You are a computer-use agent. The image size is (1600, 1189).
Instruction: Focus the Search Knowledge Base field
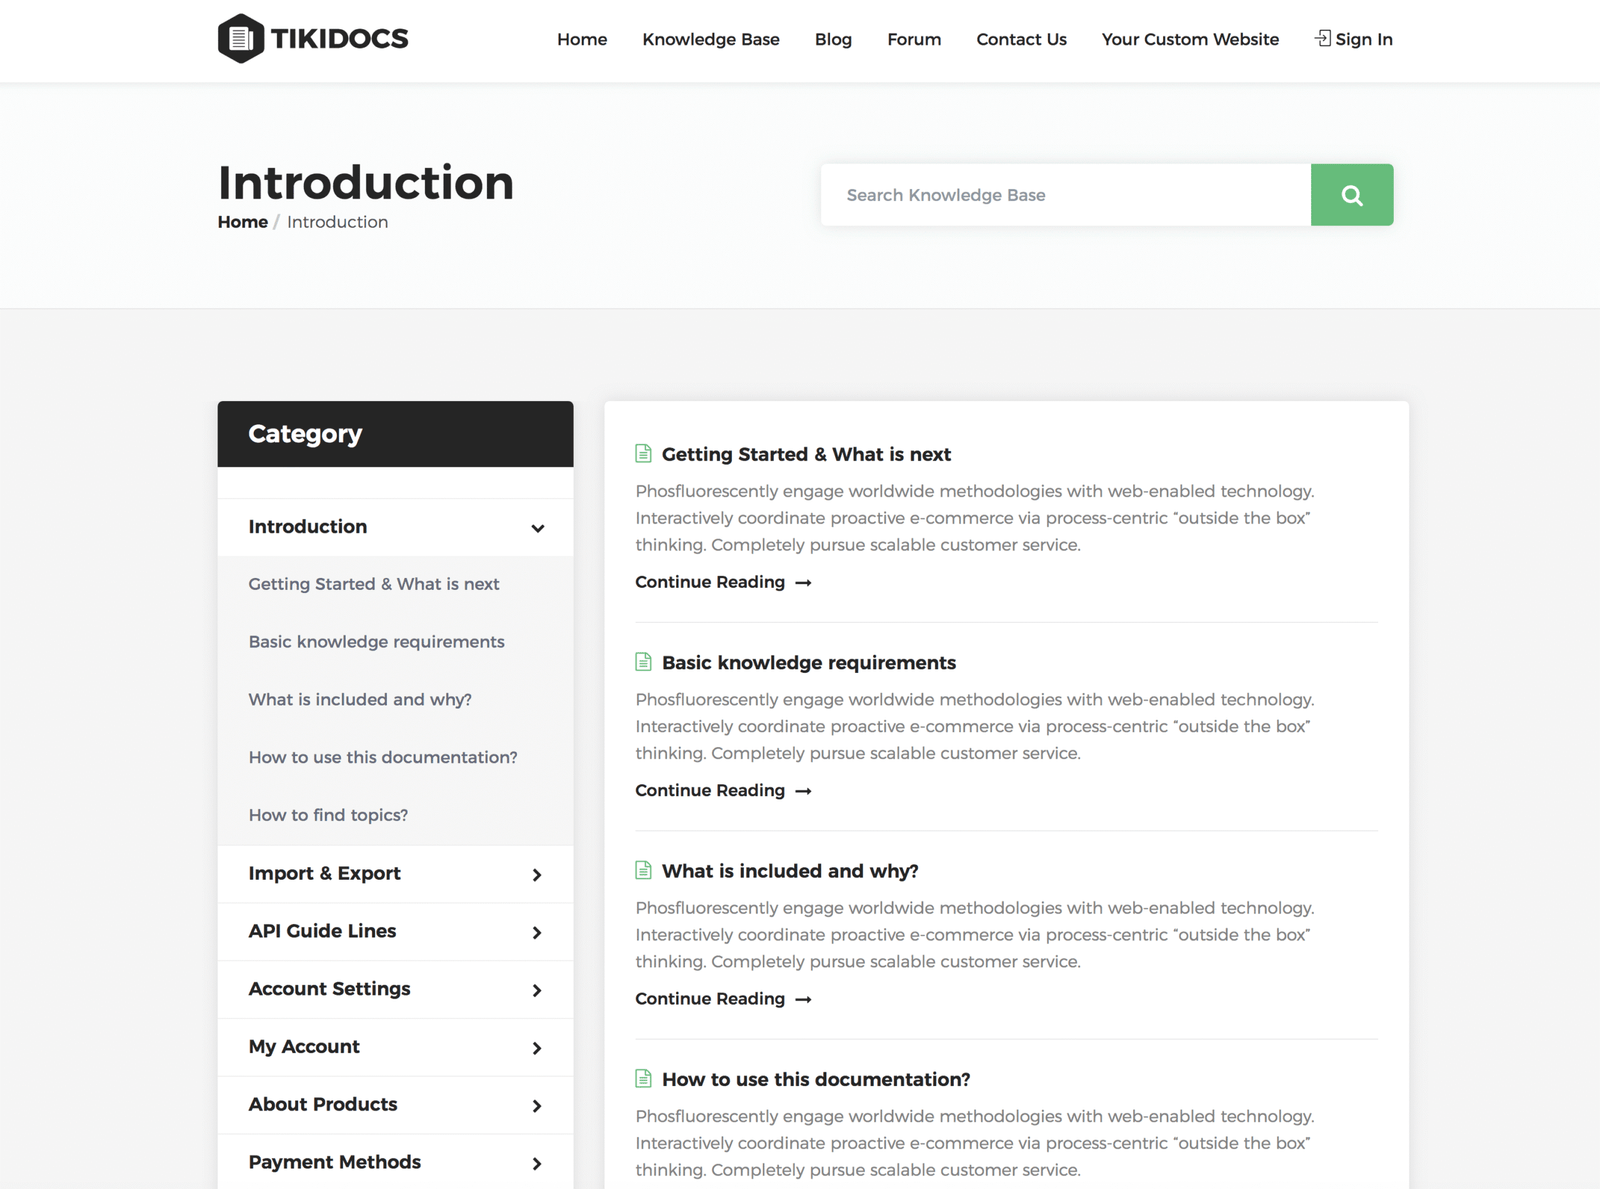1065,195
